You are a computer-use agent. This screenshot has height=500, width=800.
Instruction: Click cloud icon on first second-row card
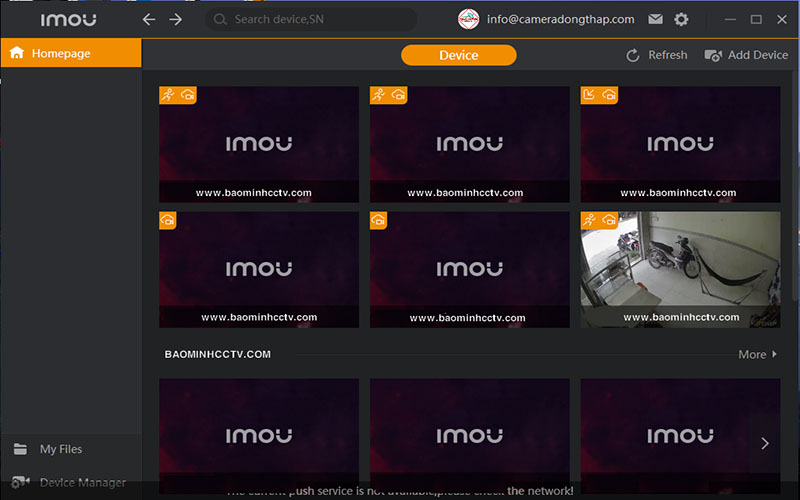[x=167, y=220]
